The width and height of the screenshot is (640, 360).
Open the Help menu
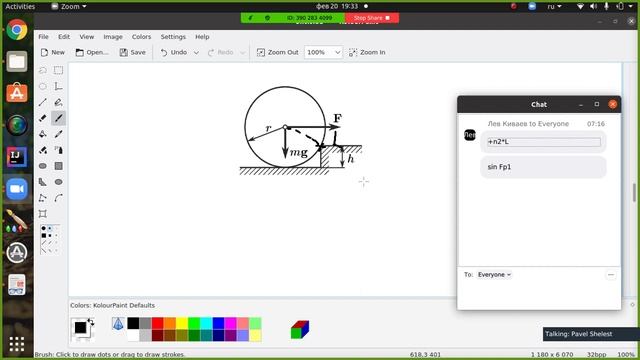202,37
